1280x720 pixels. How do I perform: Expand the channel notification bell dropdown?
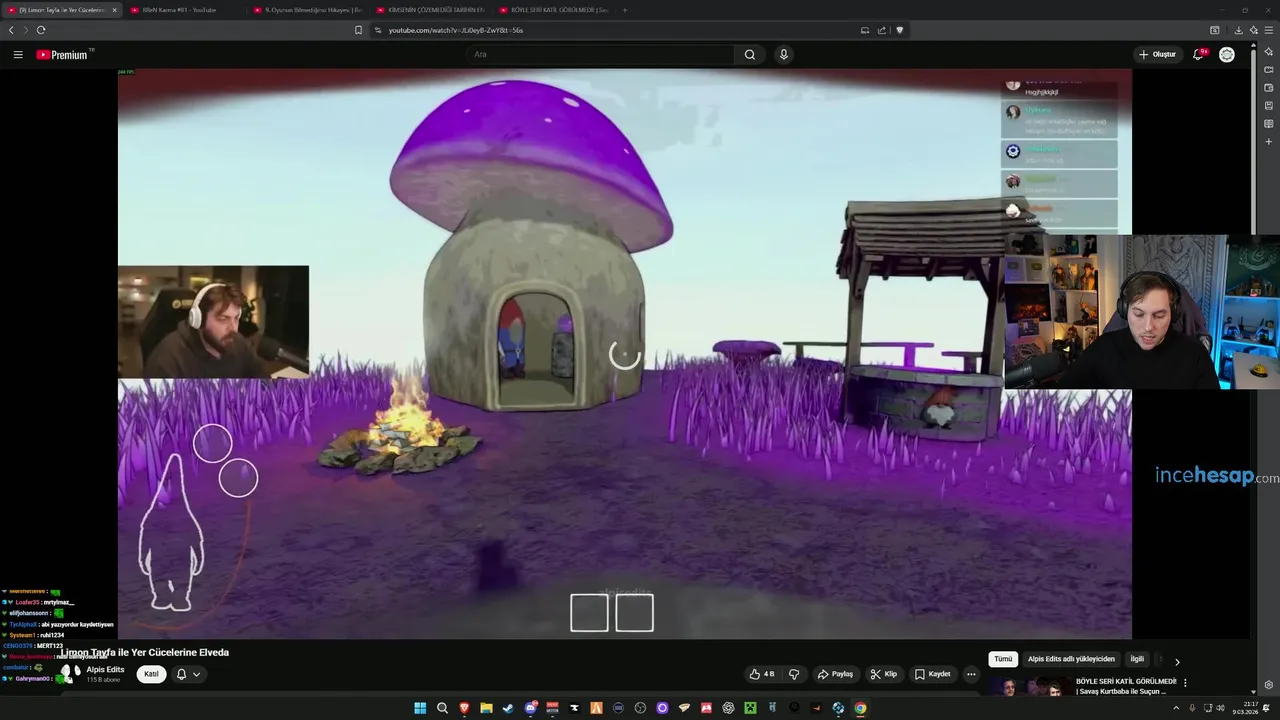pyautogui.click(x=188, y=674)
